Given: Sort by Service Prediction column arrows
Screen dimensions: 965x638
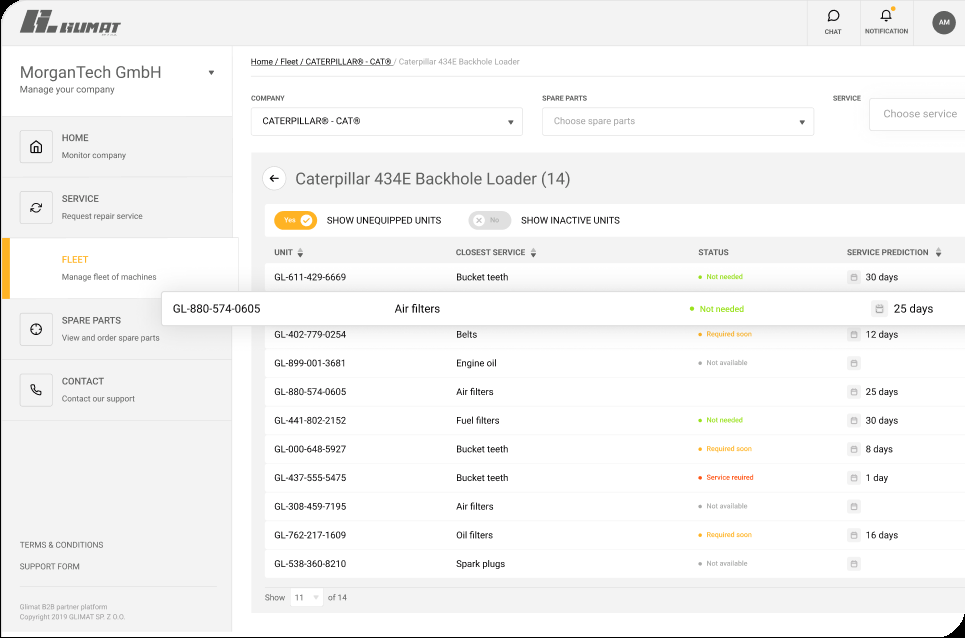Looking at the screenshot, I should [939, 252].
